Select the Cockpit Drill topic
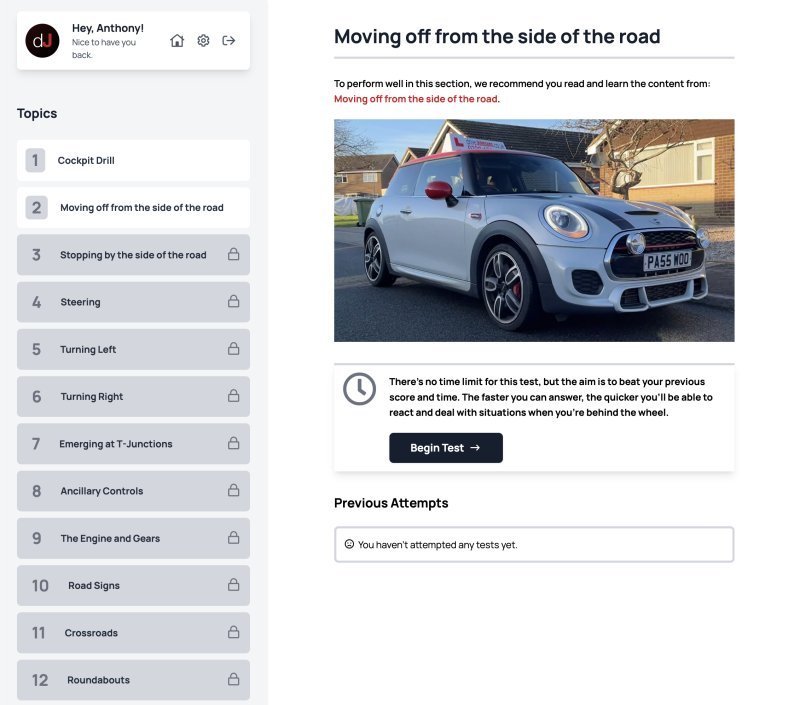 pos(133,160)
